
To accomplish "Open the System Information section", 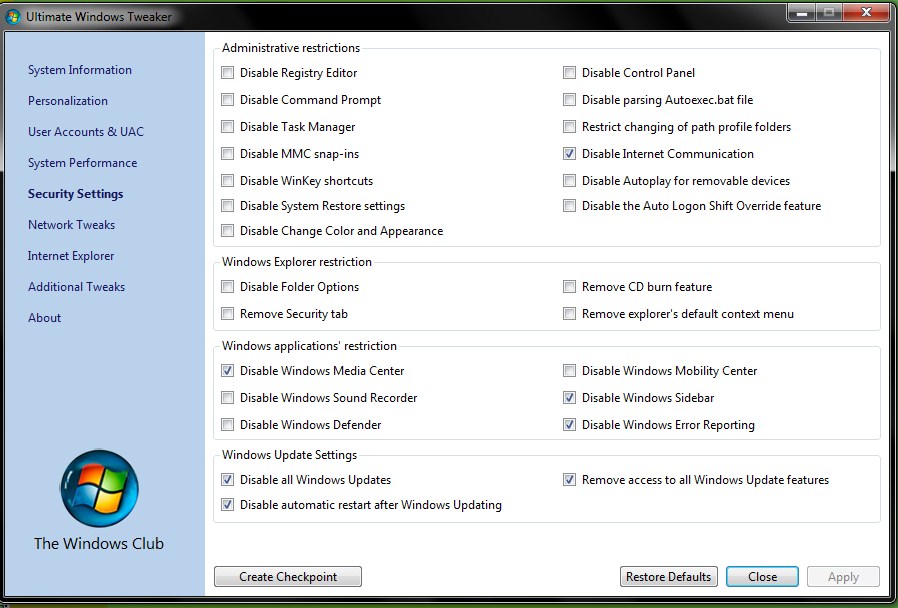I will tap(80, 70).
